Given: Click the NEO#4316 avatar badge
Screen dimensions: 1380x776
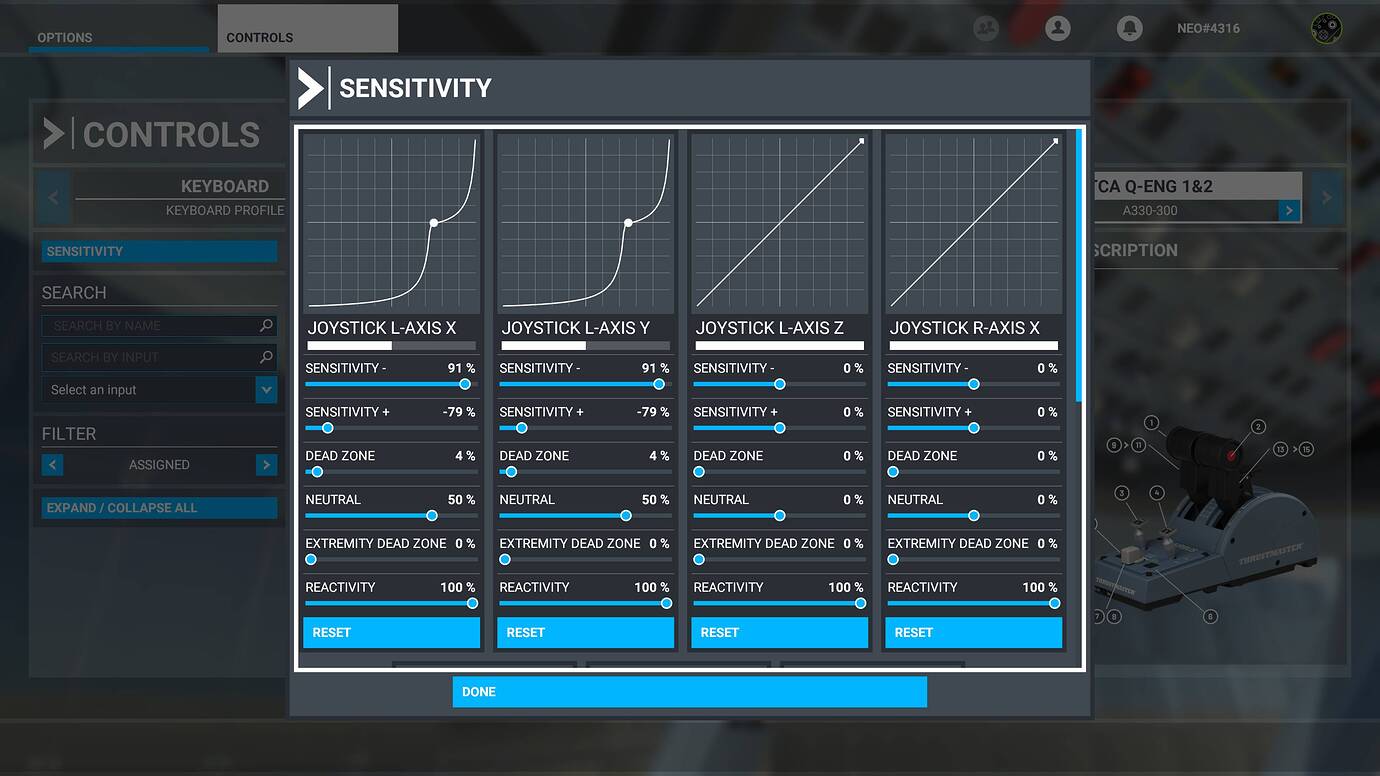Looking at the screenshot, I should [x=1326, y=28].
